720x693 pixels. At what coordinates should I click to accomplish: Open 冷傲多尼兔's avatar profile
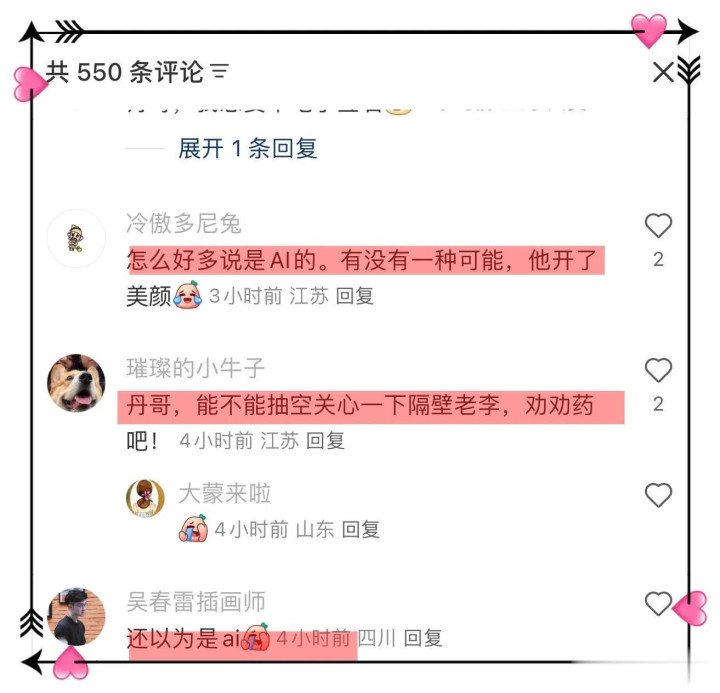click(x=76, y=238)
